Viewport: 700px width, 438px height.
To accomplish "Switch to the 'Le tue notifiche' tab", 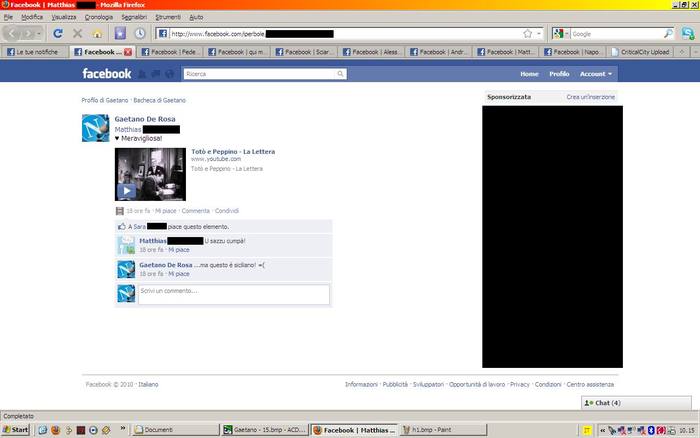I will [x=35, y=52].
